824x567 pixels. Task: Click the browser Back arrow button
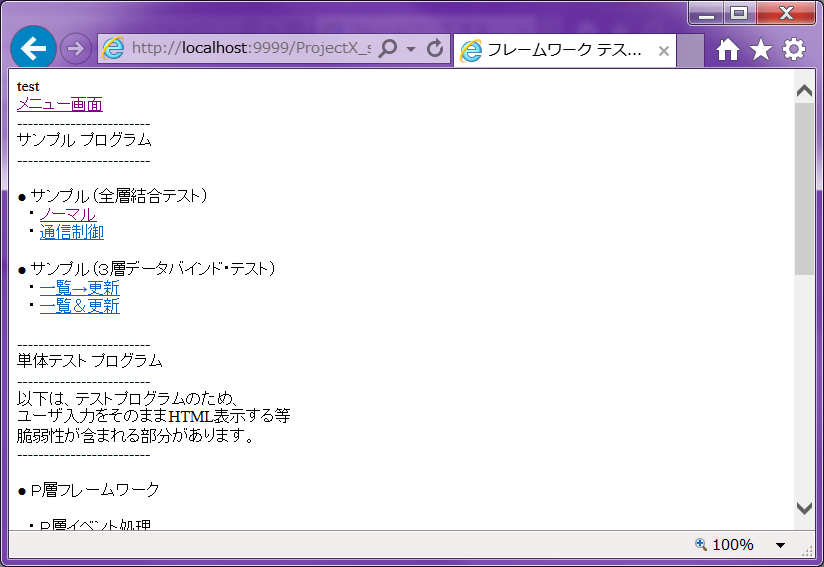click(x=33, y=48)
